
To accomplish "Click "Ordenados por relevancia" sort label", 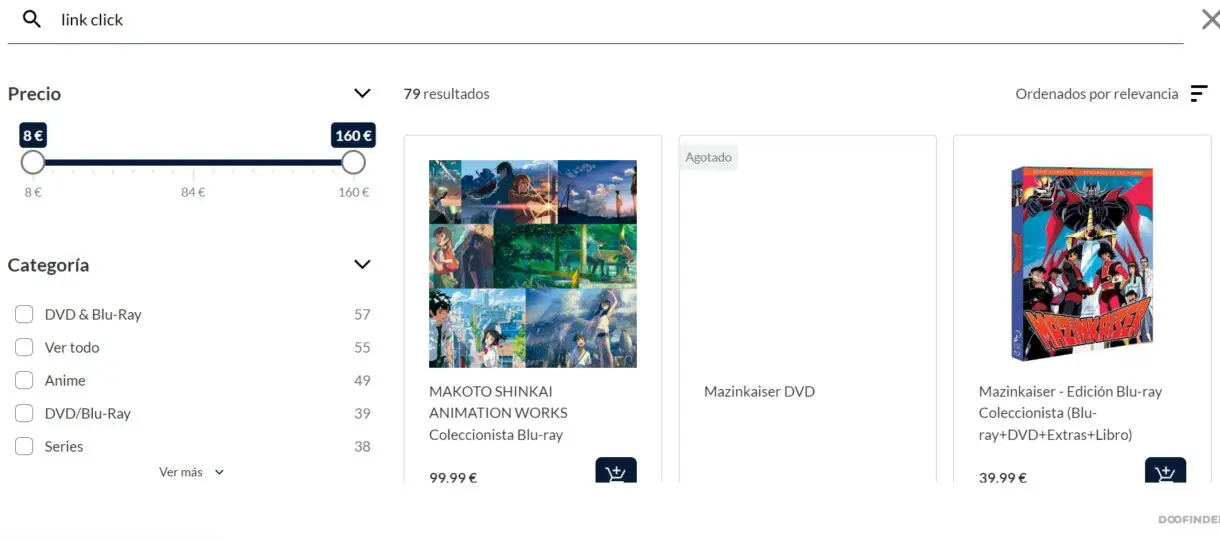I will 1097,93.
